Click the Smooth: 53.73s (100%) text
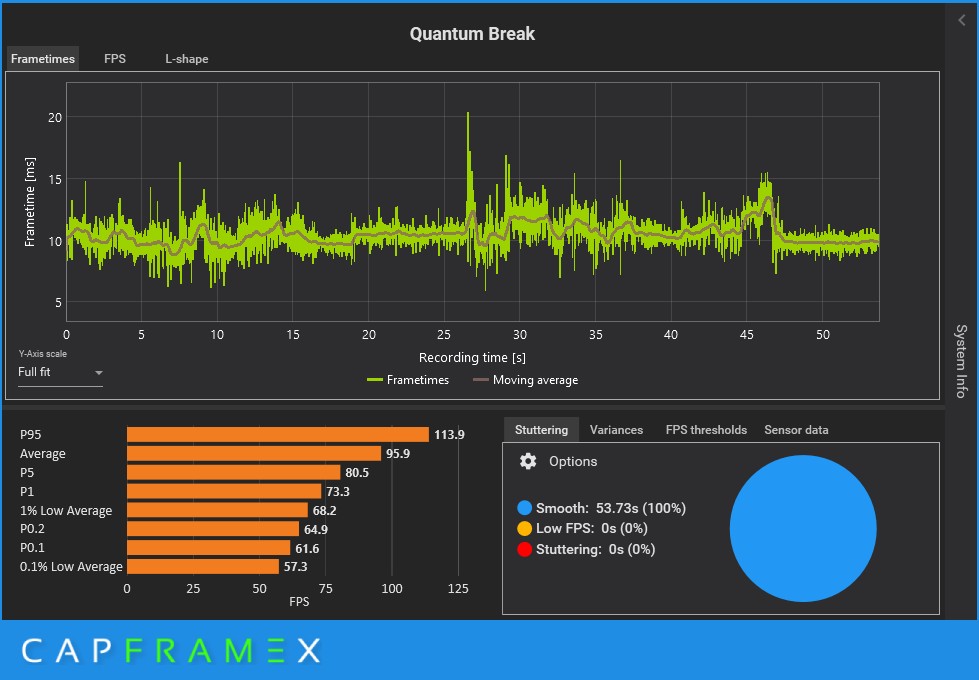 pos(611,508)
